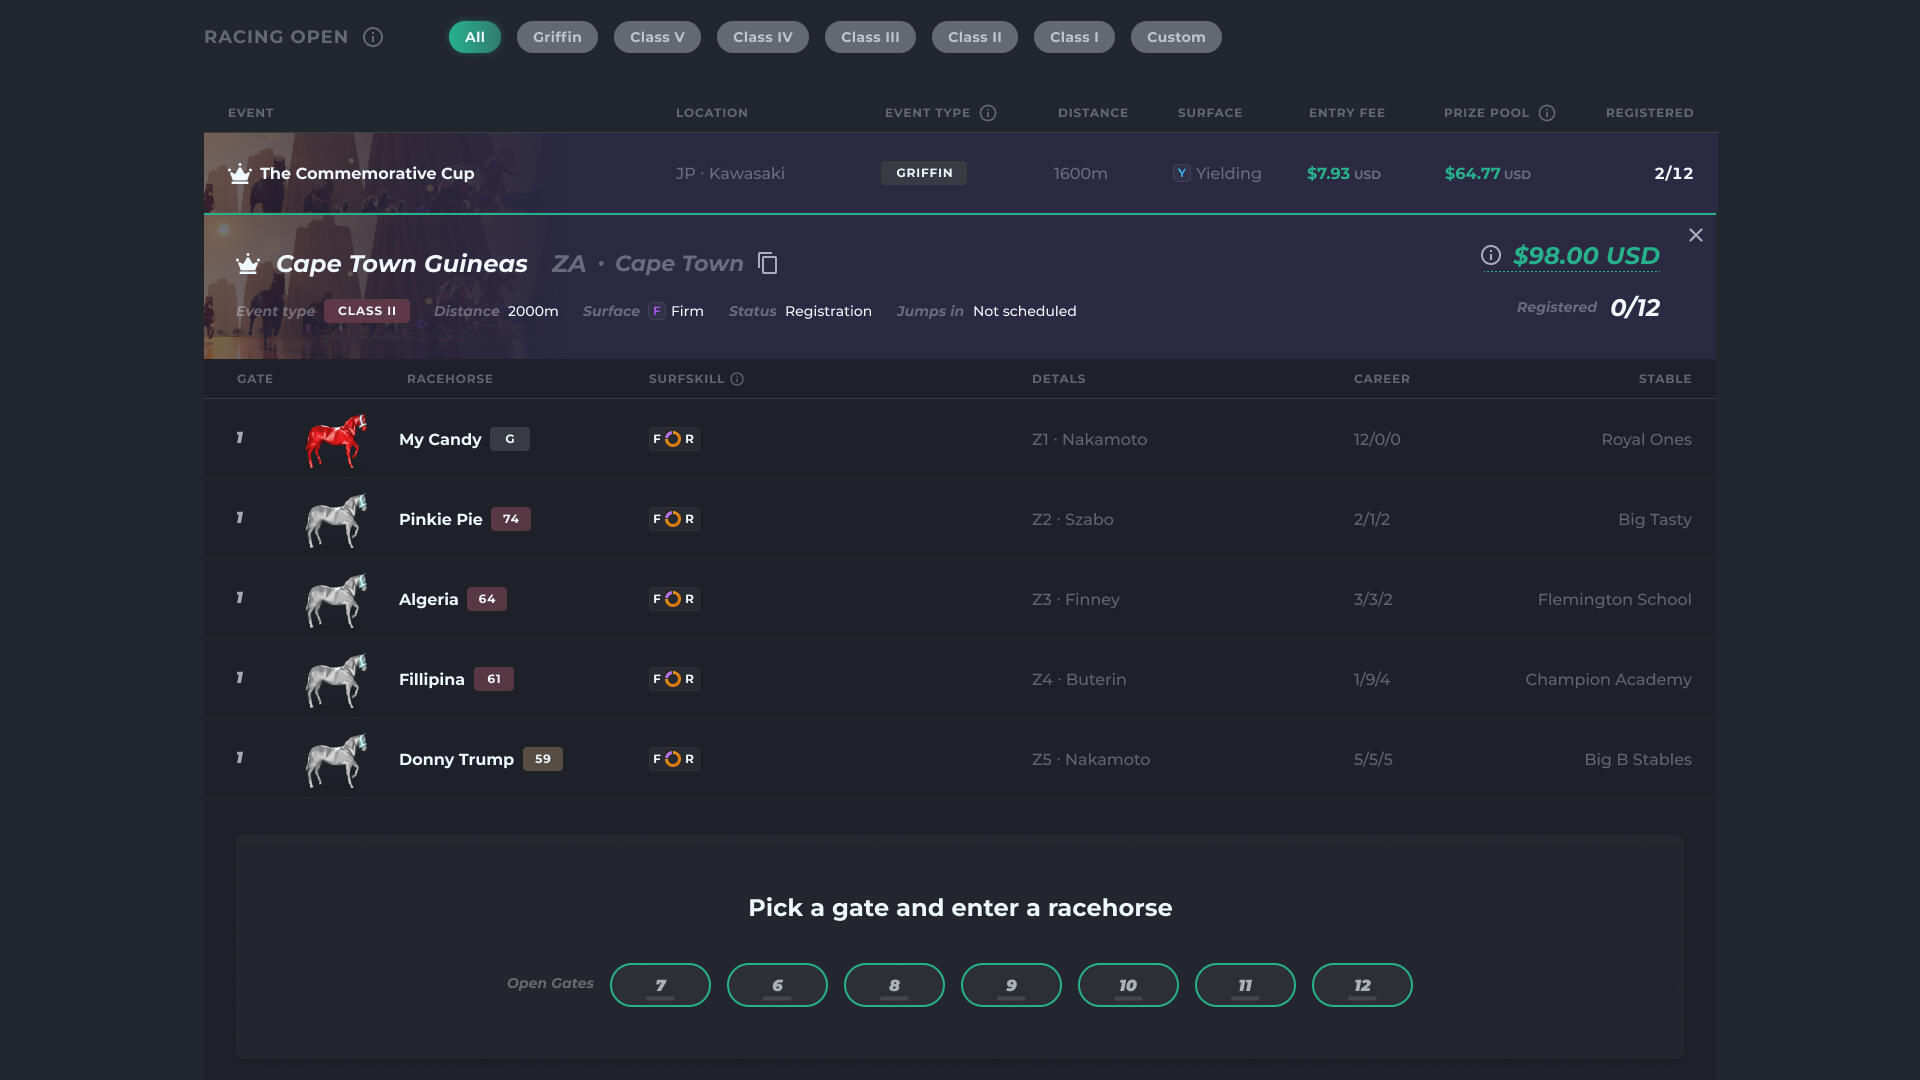Select open gate 10
The width and height of the screenshot is (1920, 1080).
[x=1128, y=985]
